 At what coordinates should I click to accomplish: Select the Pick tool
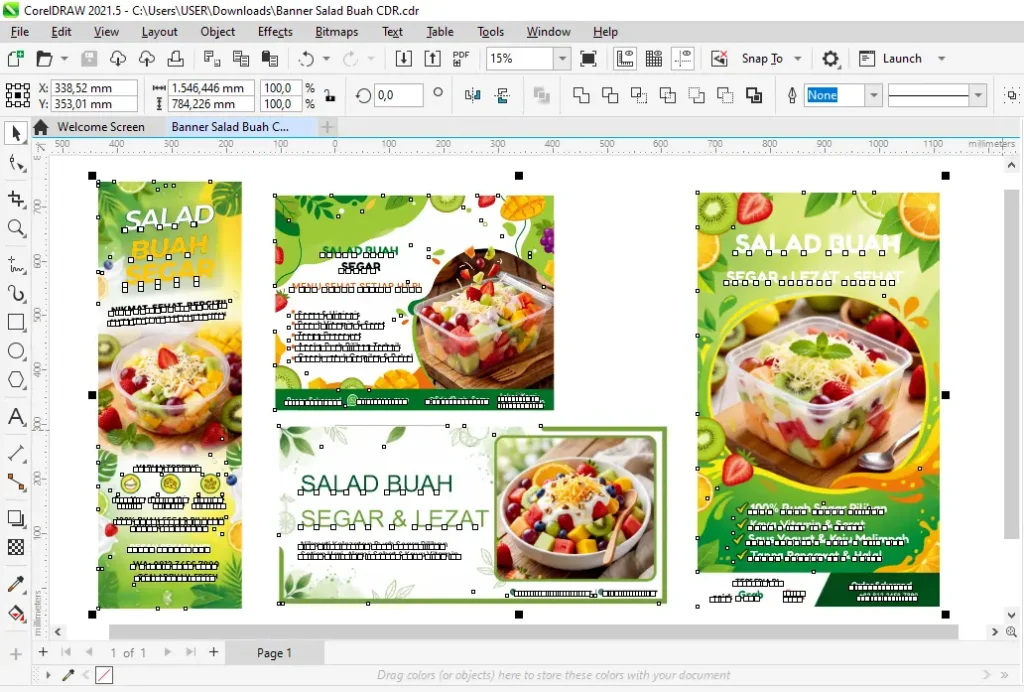pyautogui.click(x=16, y=133)
